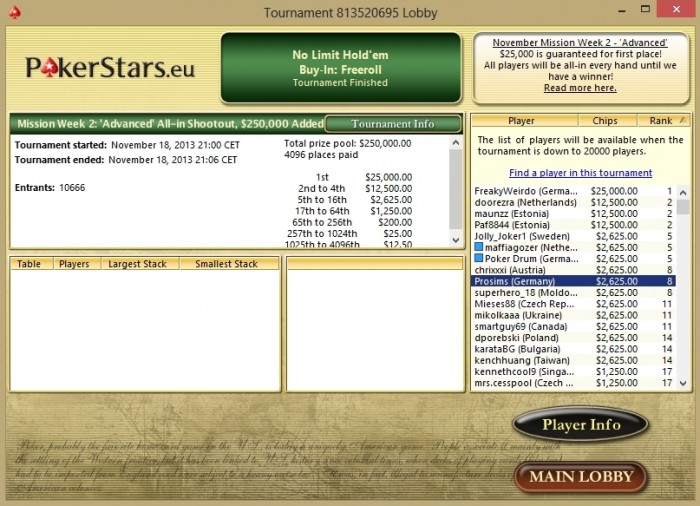Click the player list scrollbar thumb
This screenshot has width=700, height=506.
(x=683, y=207)
